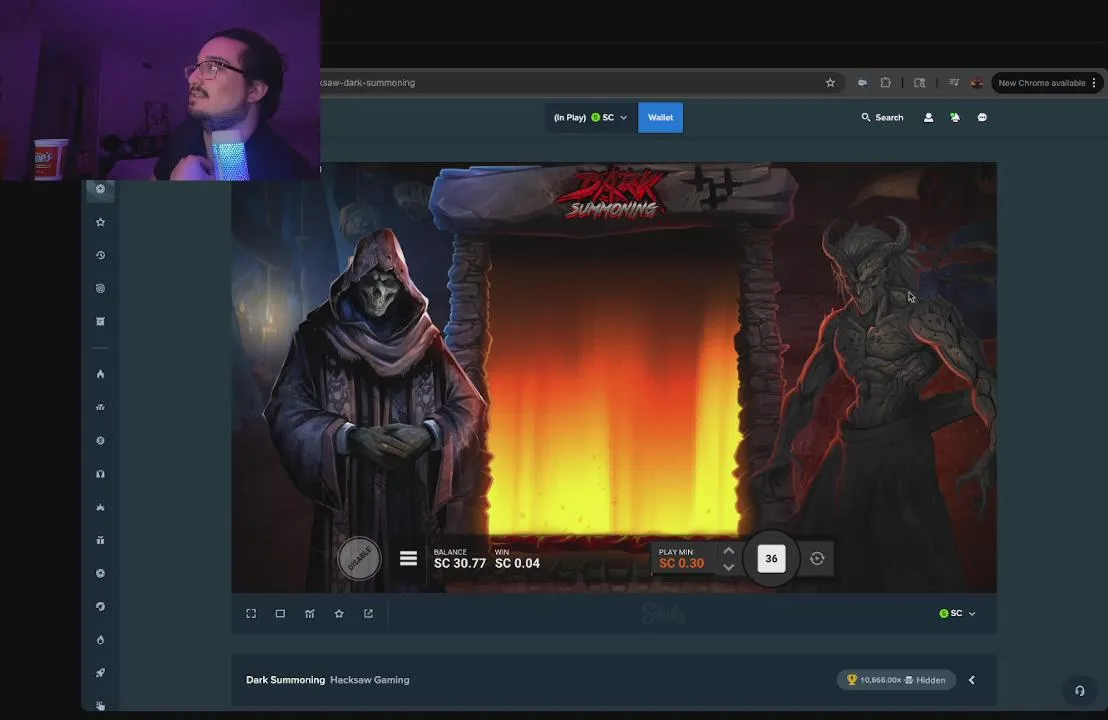The height and width of the screenshot is (720, 1108).
Task: Enter fullscreen mode for the game
Action: point(251,613)
